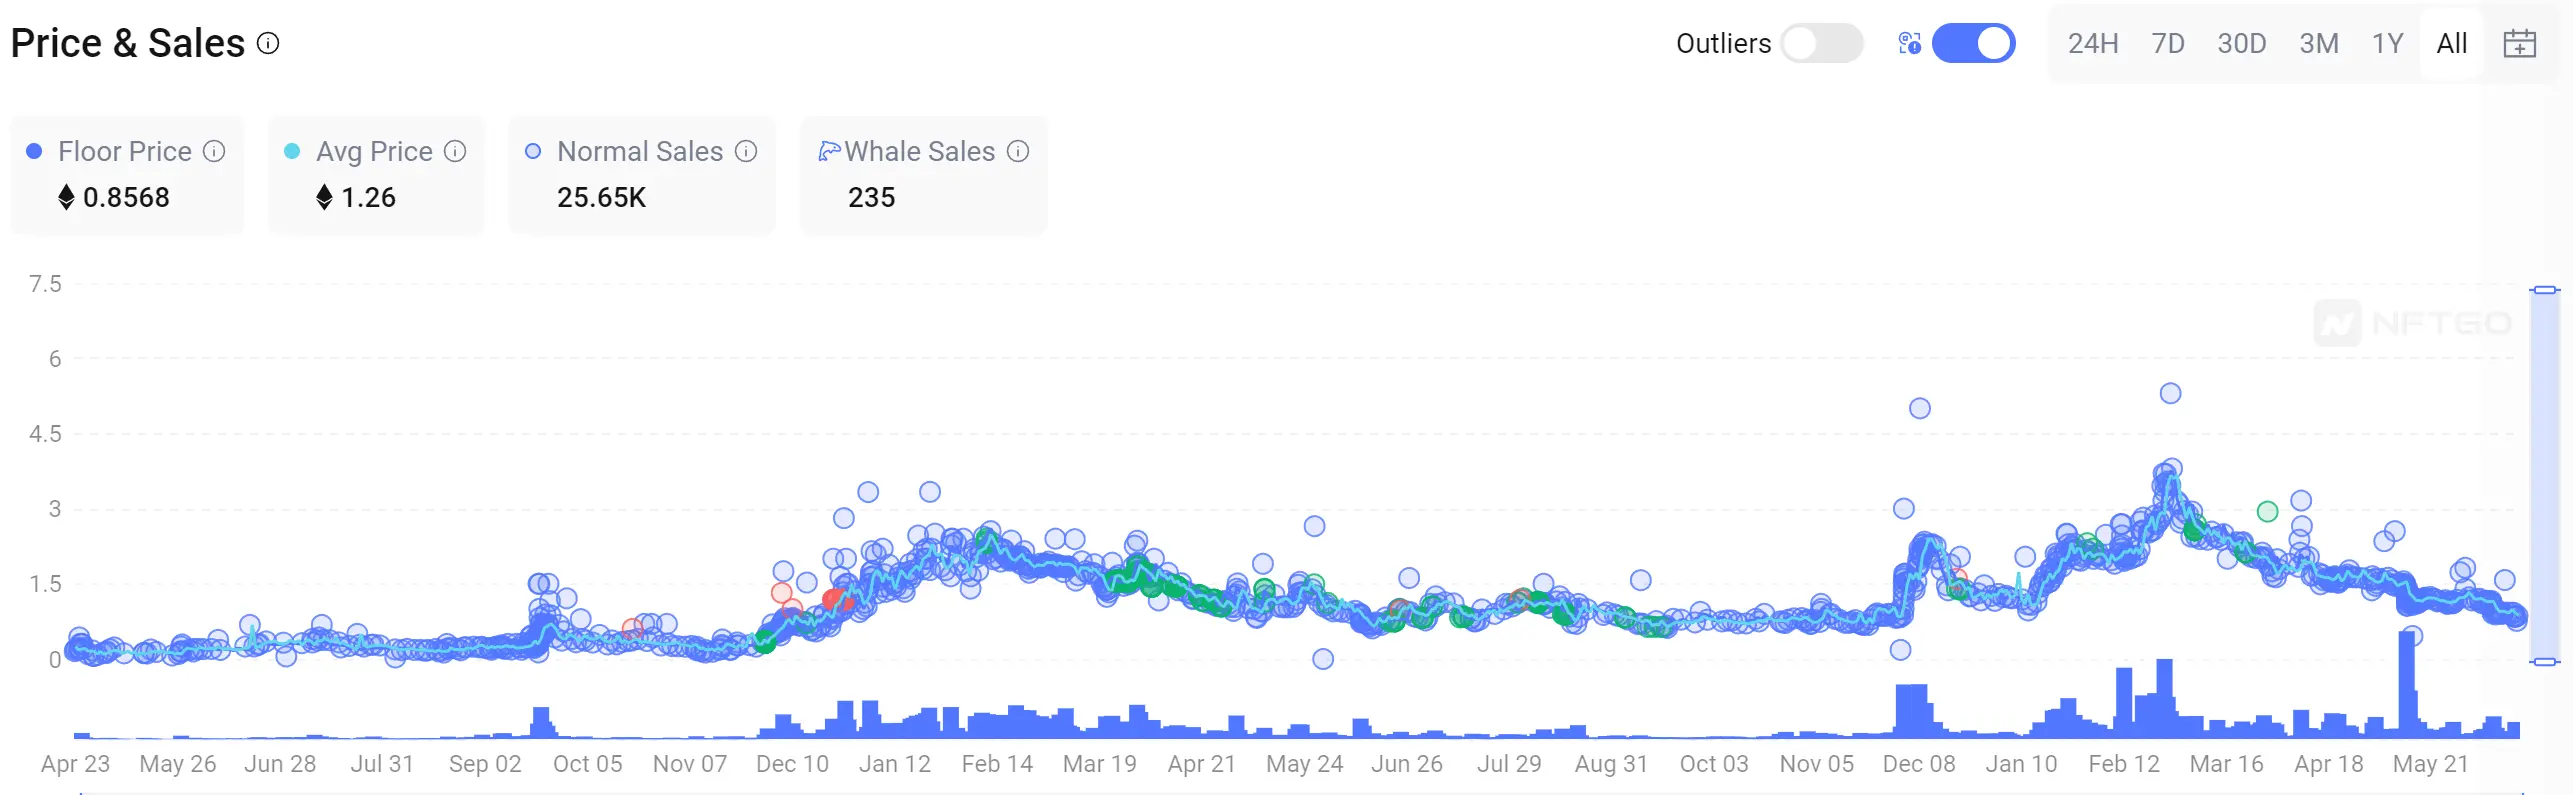Switch to the 30D time range
2573x795 pixels.
2241,44
